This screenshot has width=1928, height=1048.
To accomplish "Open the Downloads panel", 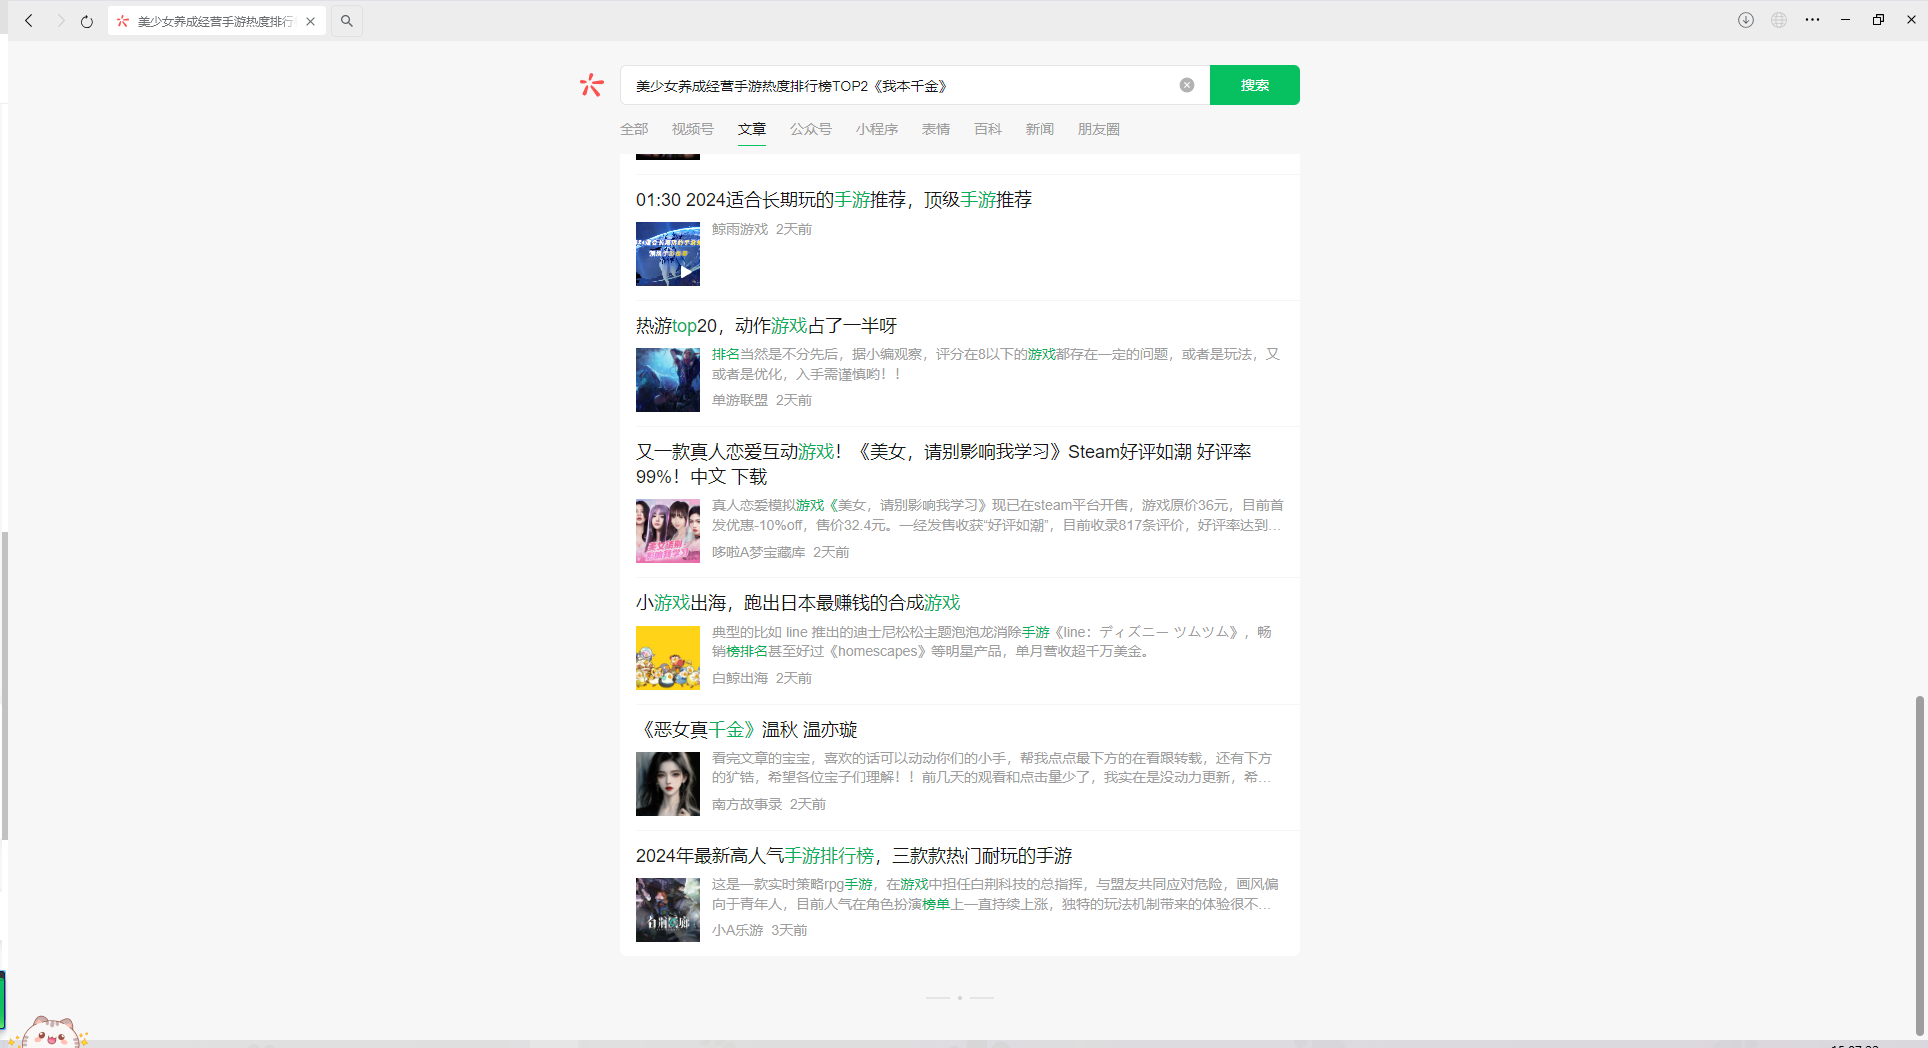I will click(1746, 20).
